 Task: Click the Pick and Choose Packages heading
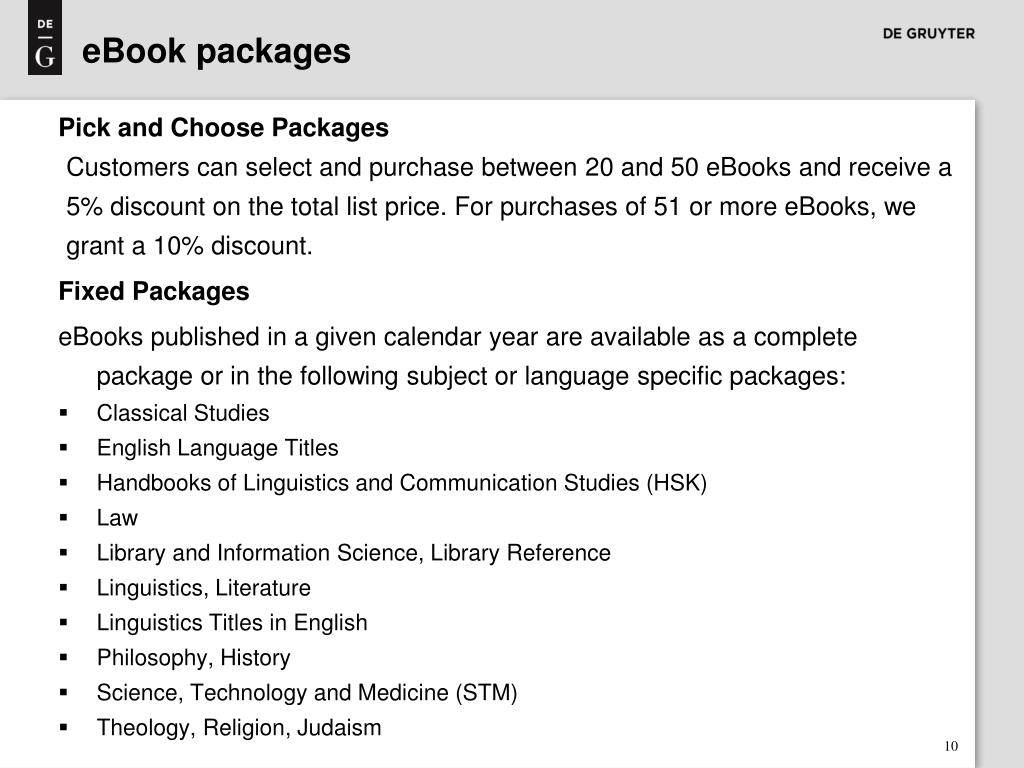(x=223, y=127)
